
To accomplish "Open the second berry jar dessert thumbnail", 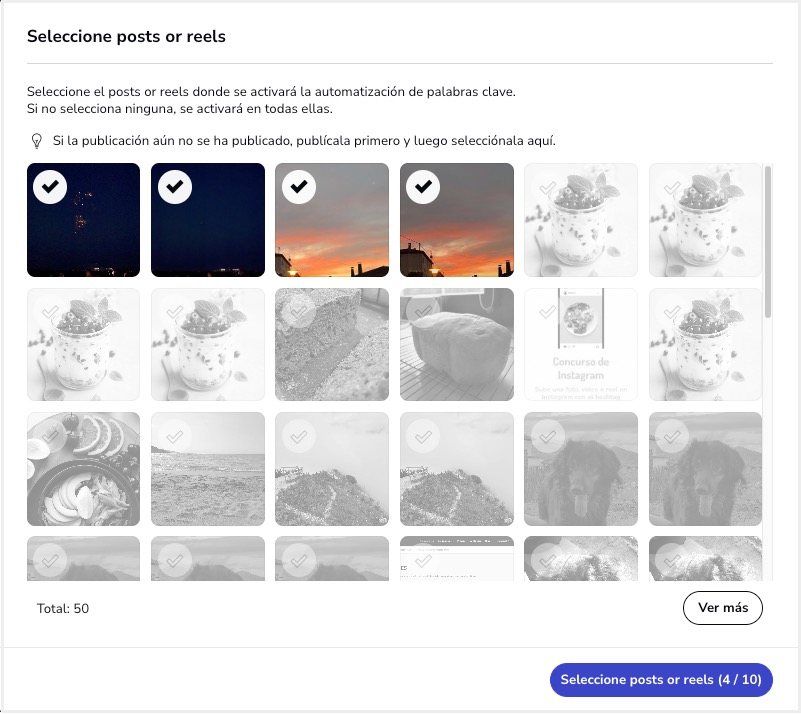I will click(x=705, y=220).
